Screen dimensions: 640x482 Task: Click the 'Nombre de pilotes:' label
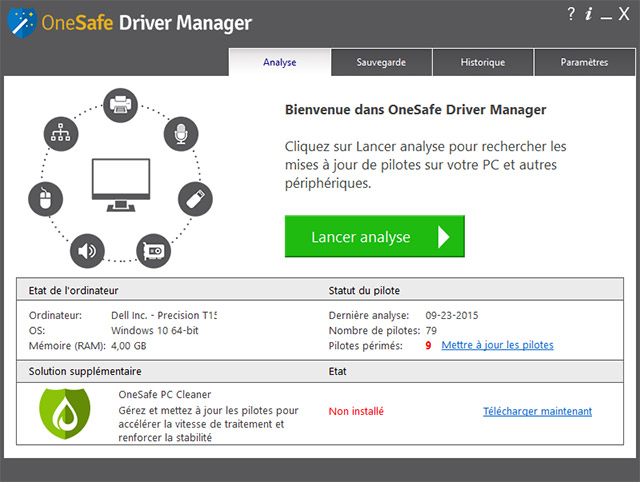coord(374,331)
